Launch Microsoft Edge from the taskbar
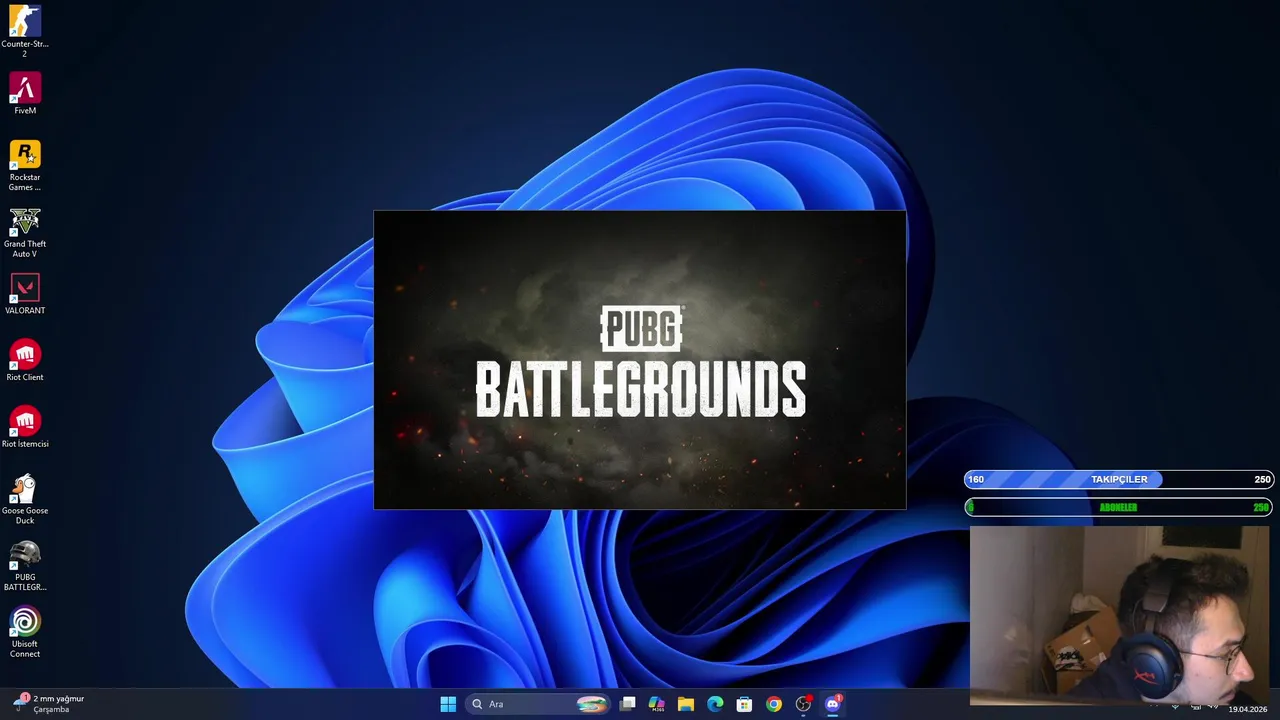Screen dimensions: 1280x720 coord(715,704)
